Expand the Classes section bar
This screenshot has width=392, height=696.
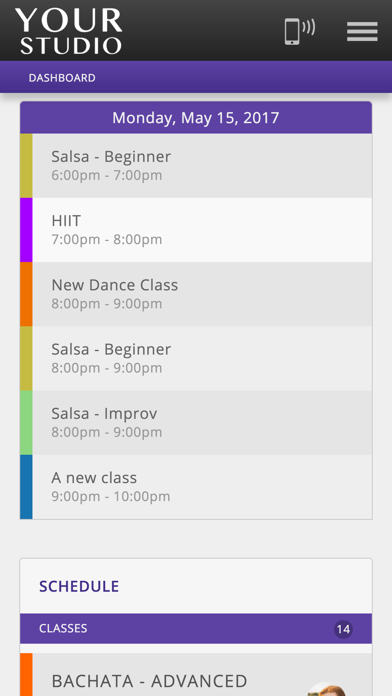coord(196,629)
